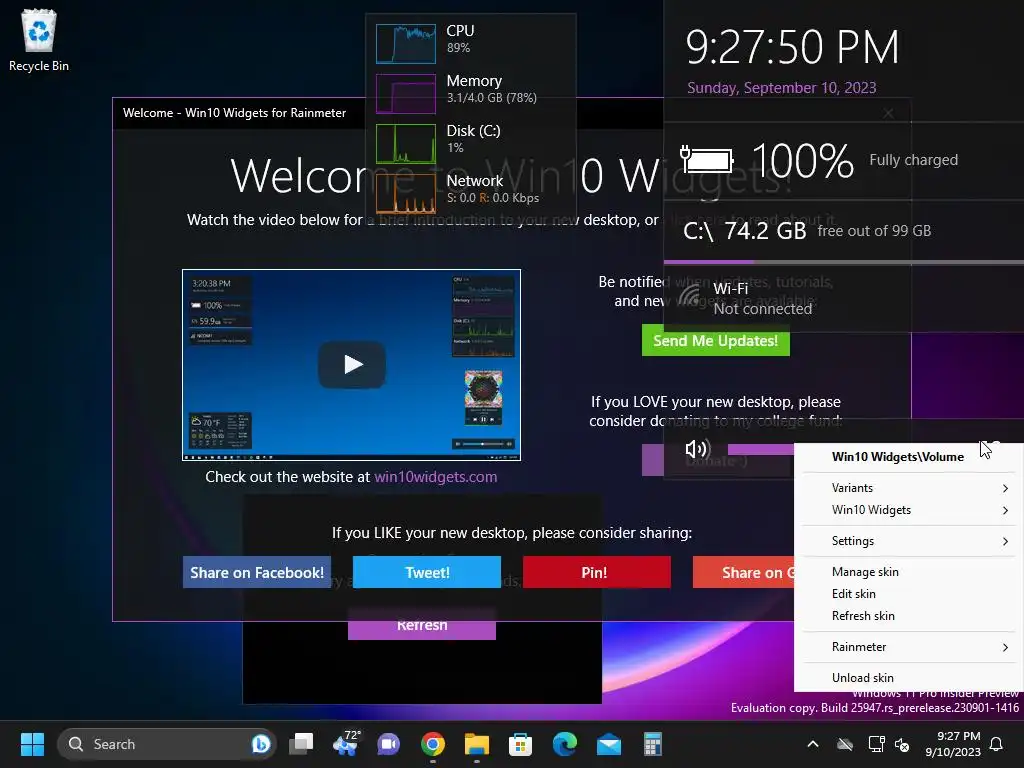Image resolution: width=1024 pixels, height=768 pixels.
Task: Click the date Sunday, September 10, 2023
Action: pos(782,88)
